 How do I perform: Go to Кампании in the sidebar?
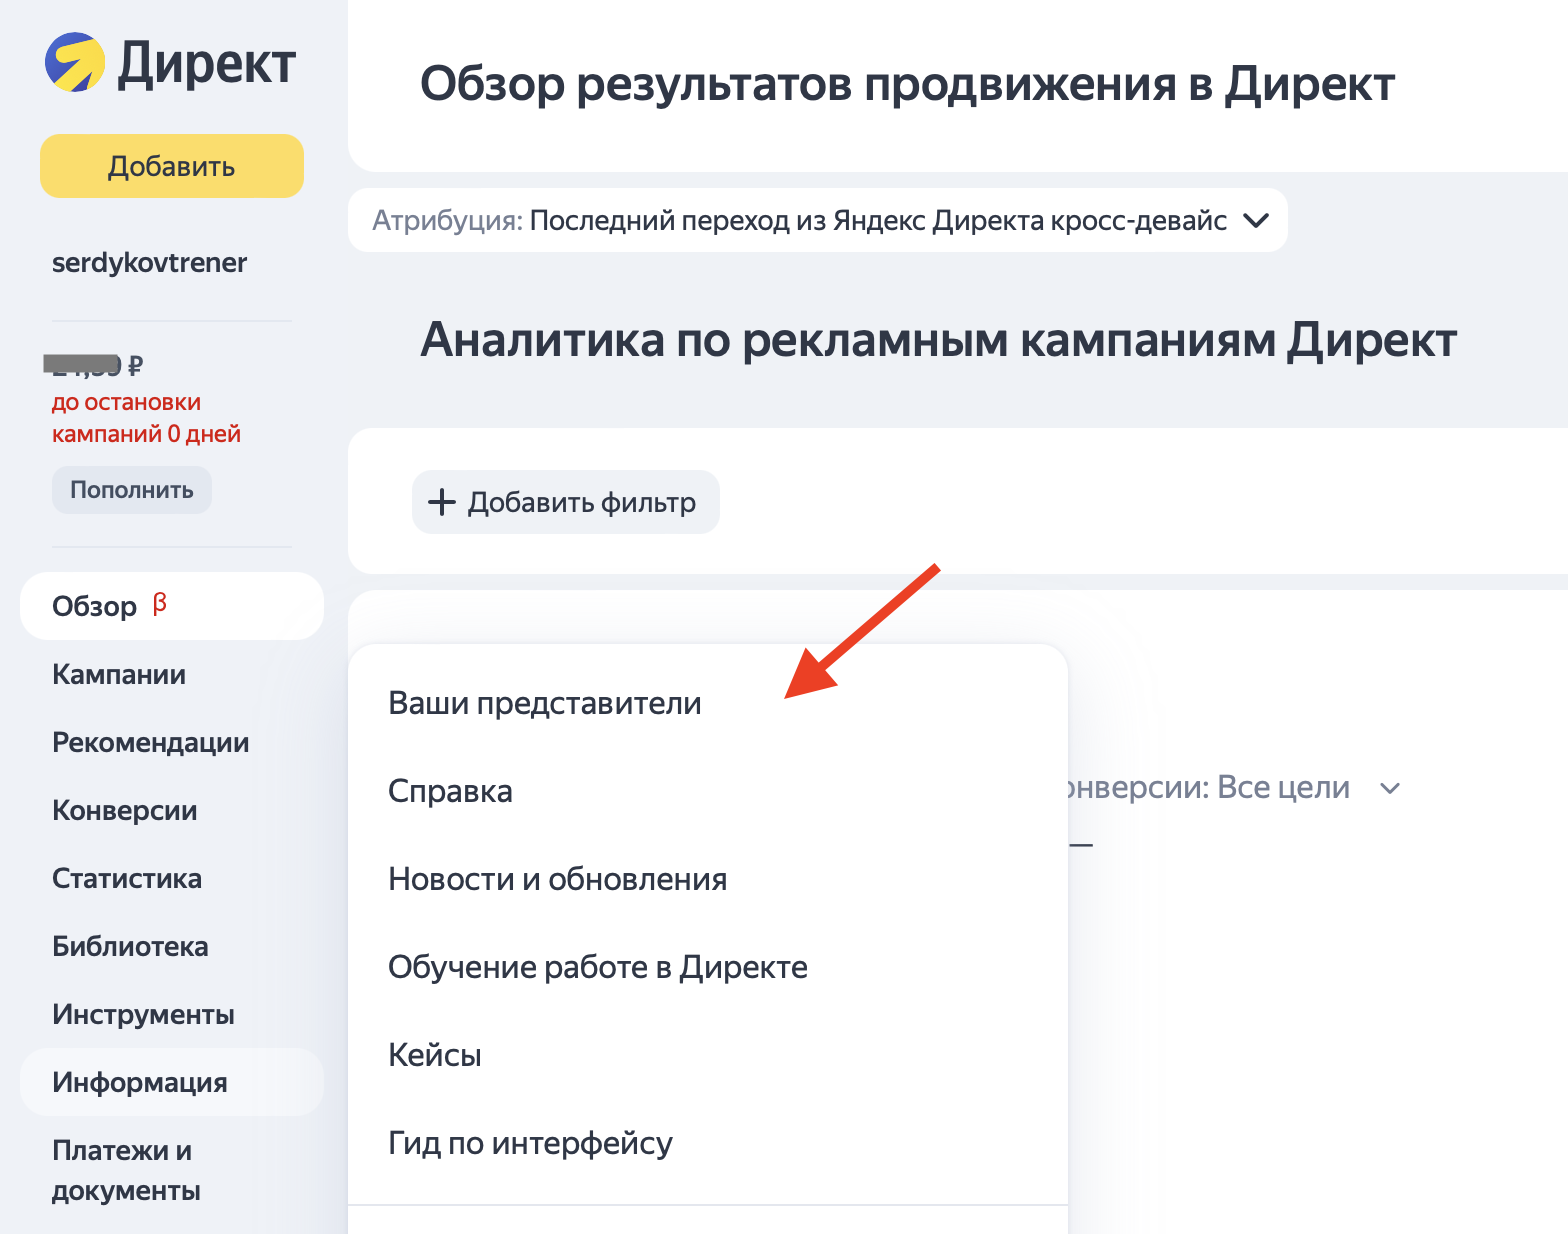[x=119, y=674]
